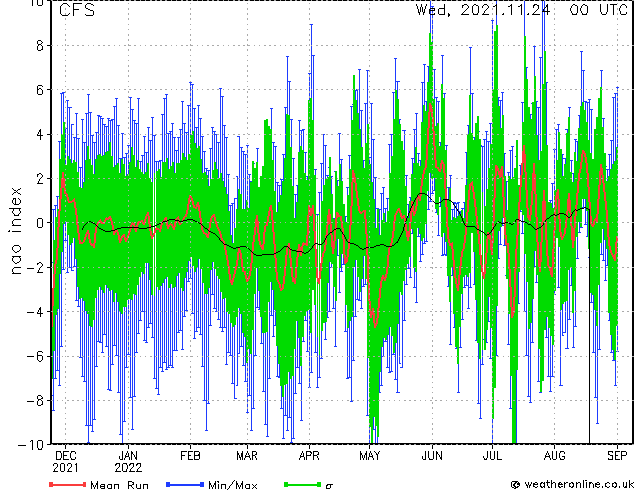
Task: Click the y-axis value 2
Action: [x=40, y=178]
